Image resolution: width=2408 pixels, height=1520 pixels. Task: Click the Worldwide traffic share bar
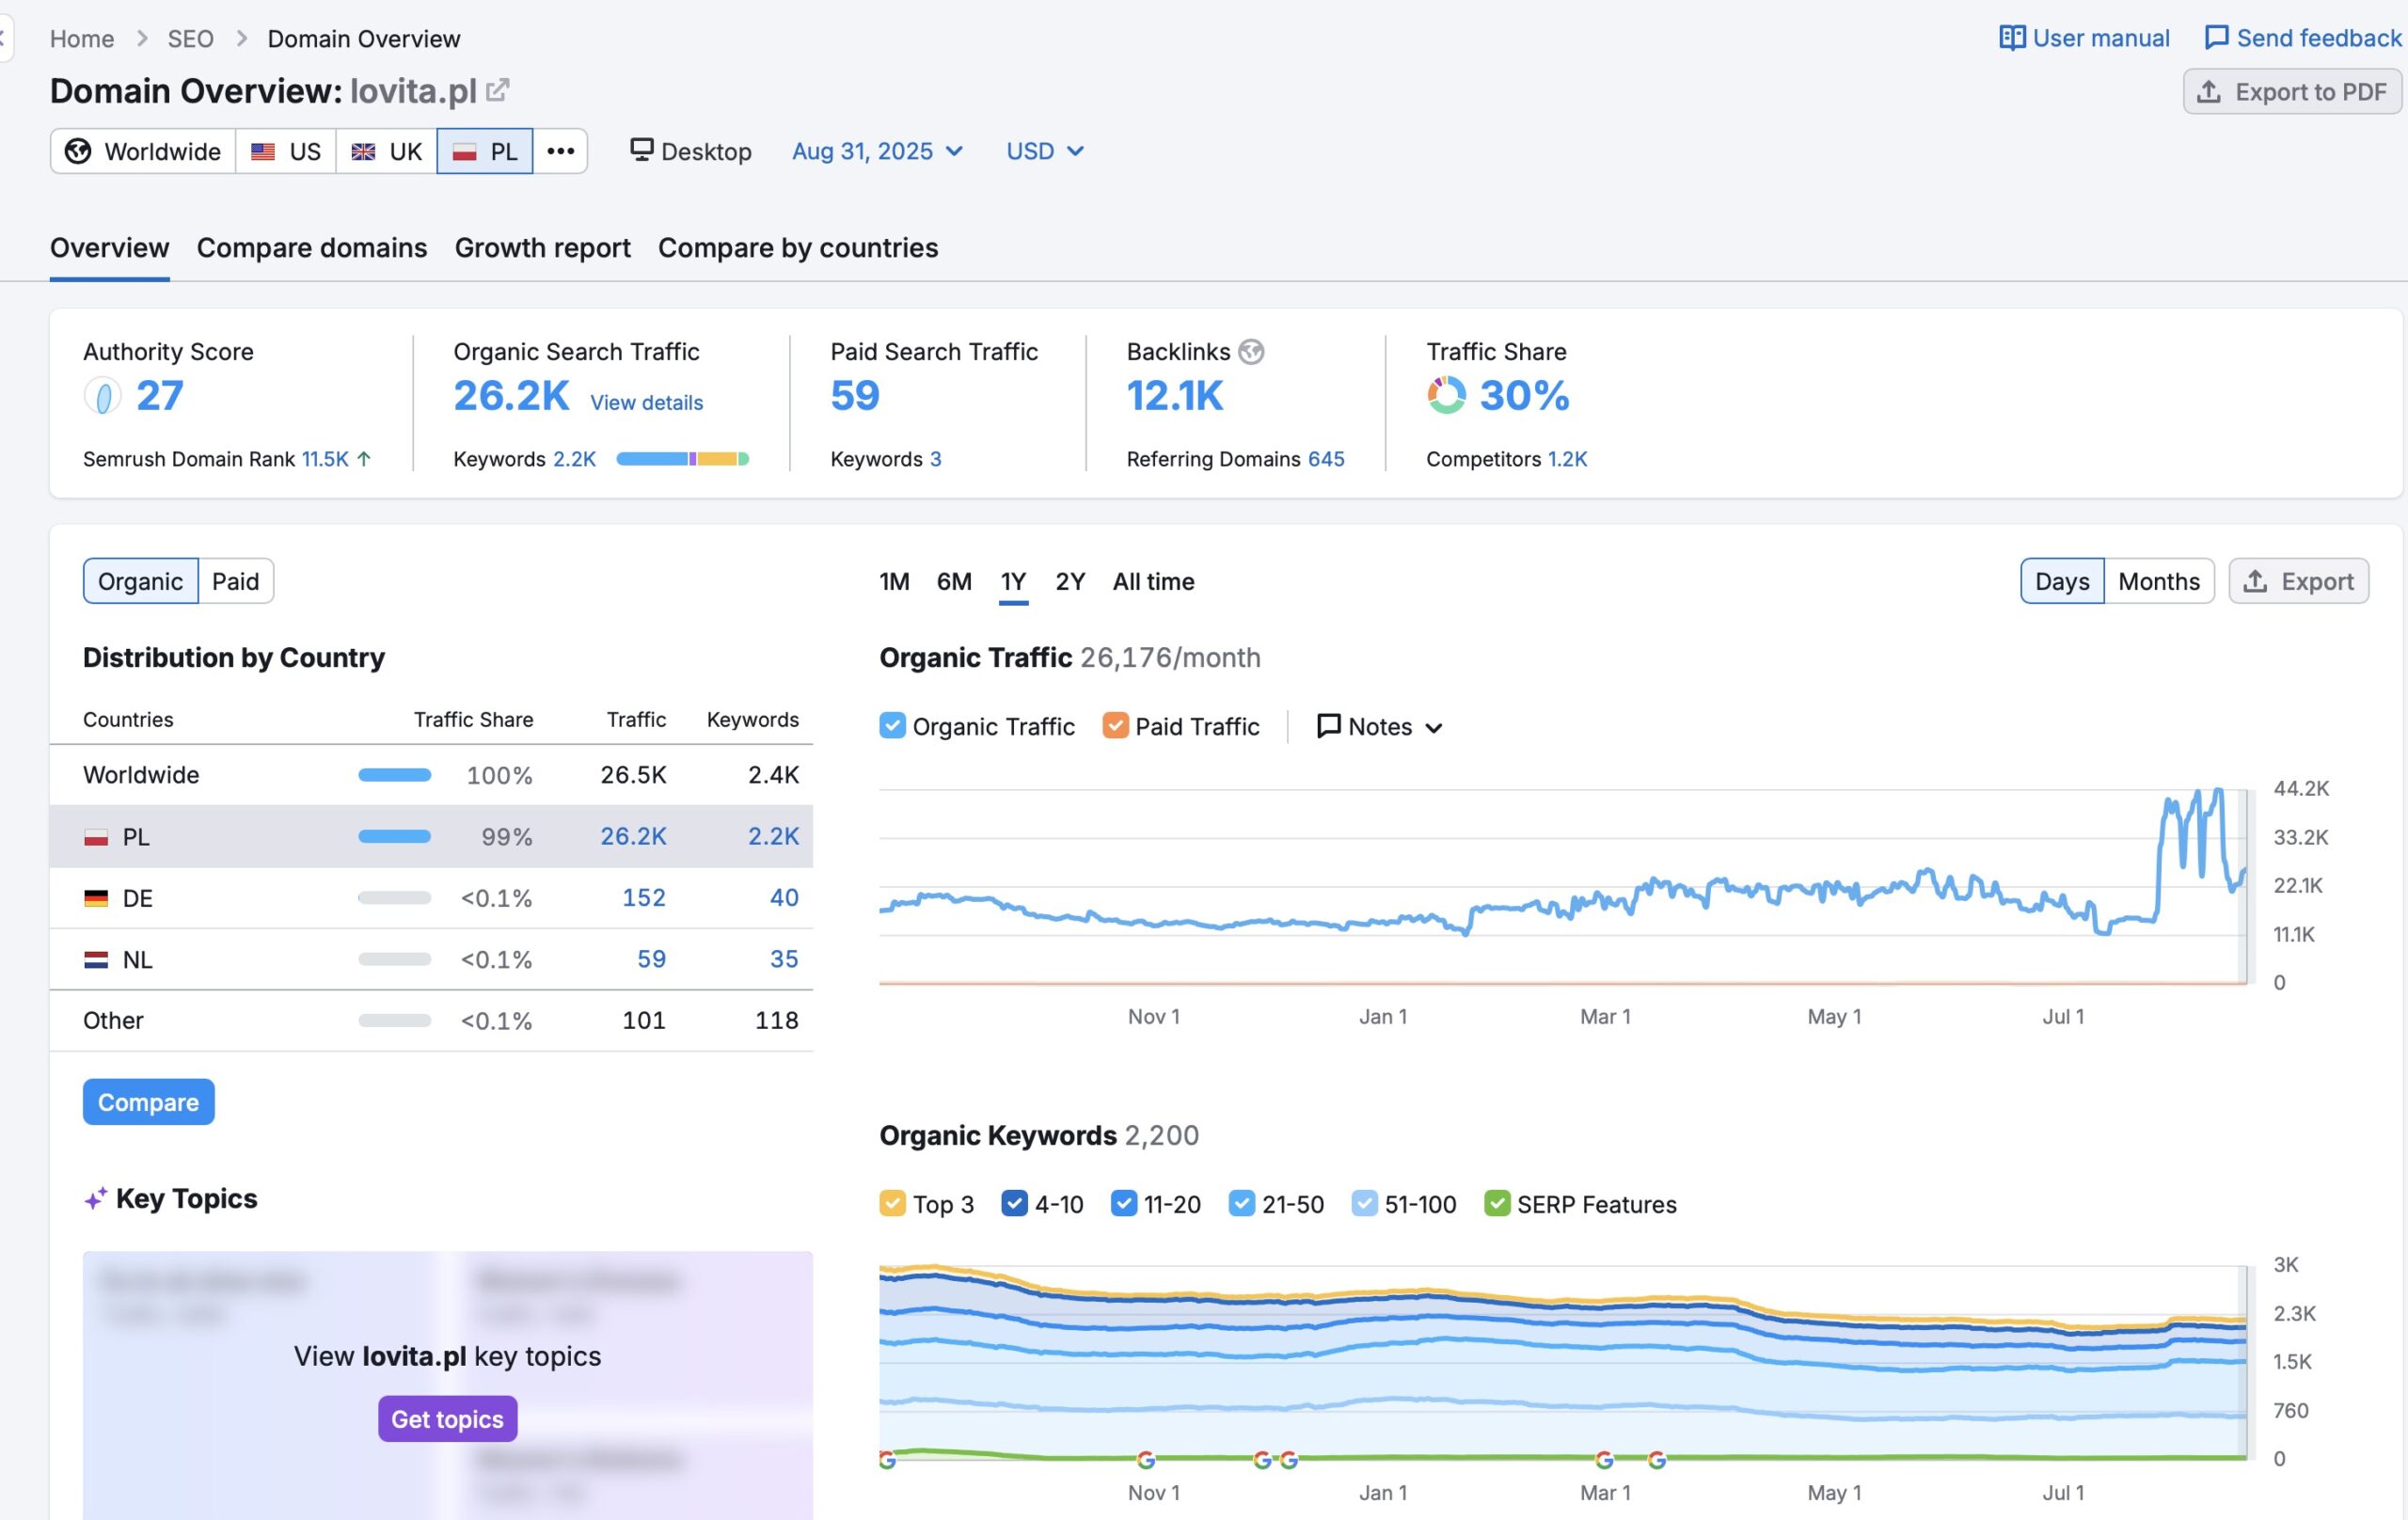395,775
